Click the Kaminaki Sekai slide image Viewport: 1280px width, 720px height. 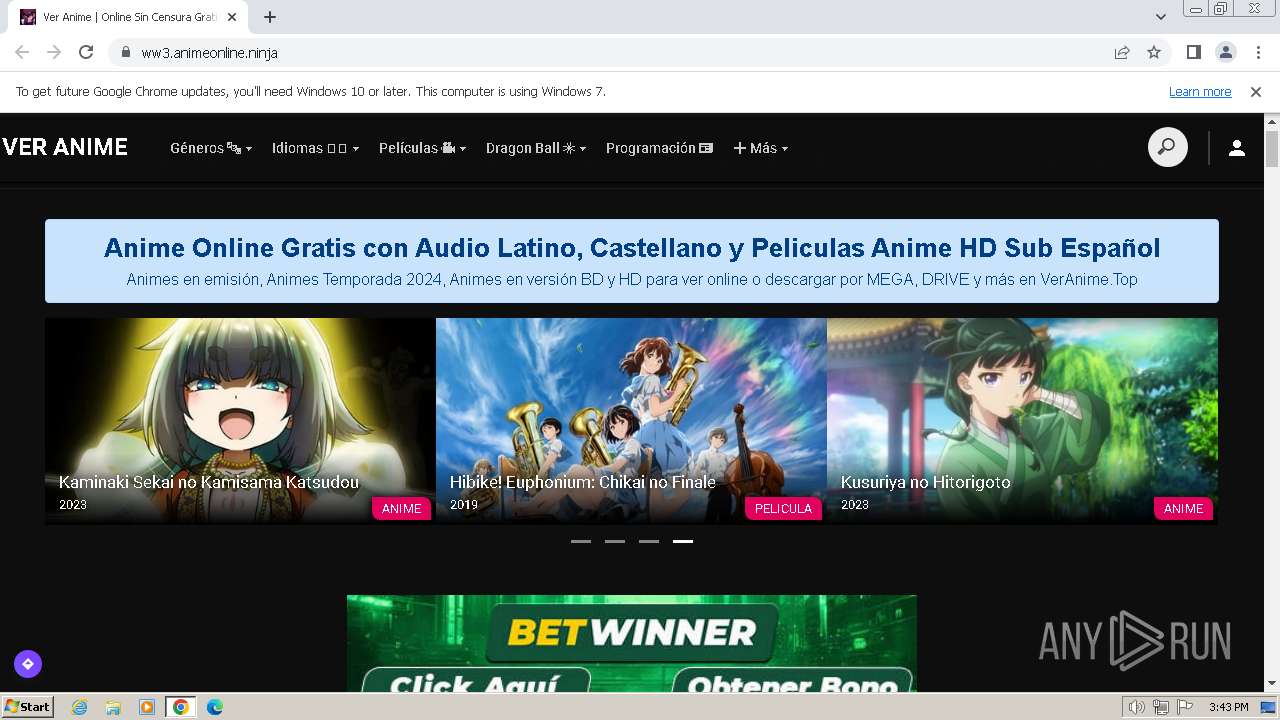click(x=240, y=421)
